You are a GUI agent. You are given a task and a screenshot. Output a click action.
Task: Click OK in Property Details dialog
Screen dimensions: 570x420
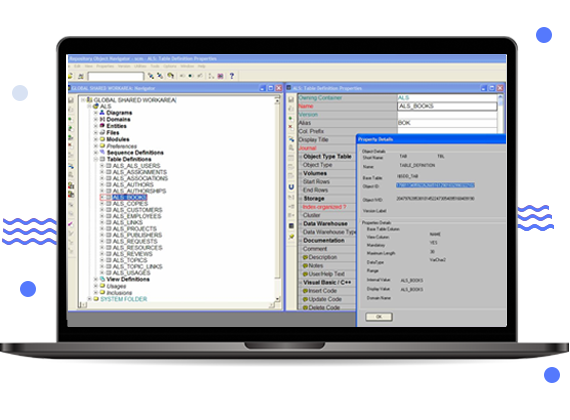tap(379, 317)
